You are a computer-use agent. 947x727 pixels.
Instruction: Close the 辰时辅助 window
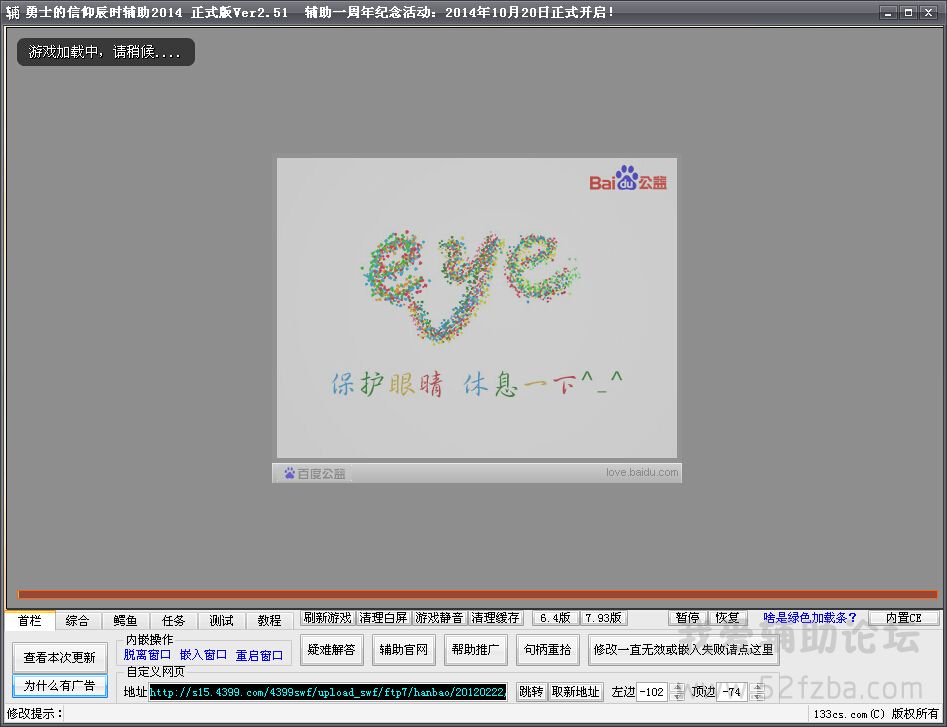(x=928, y=12)
